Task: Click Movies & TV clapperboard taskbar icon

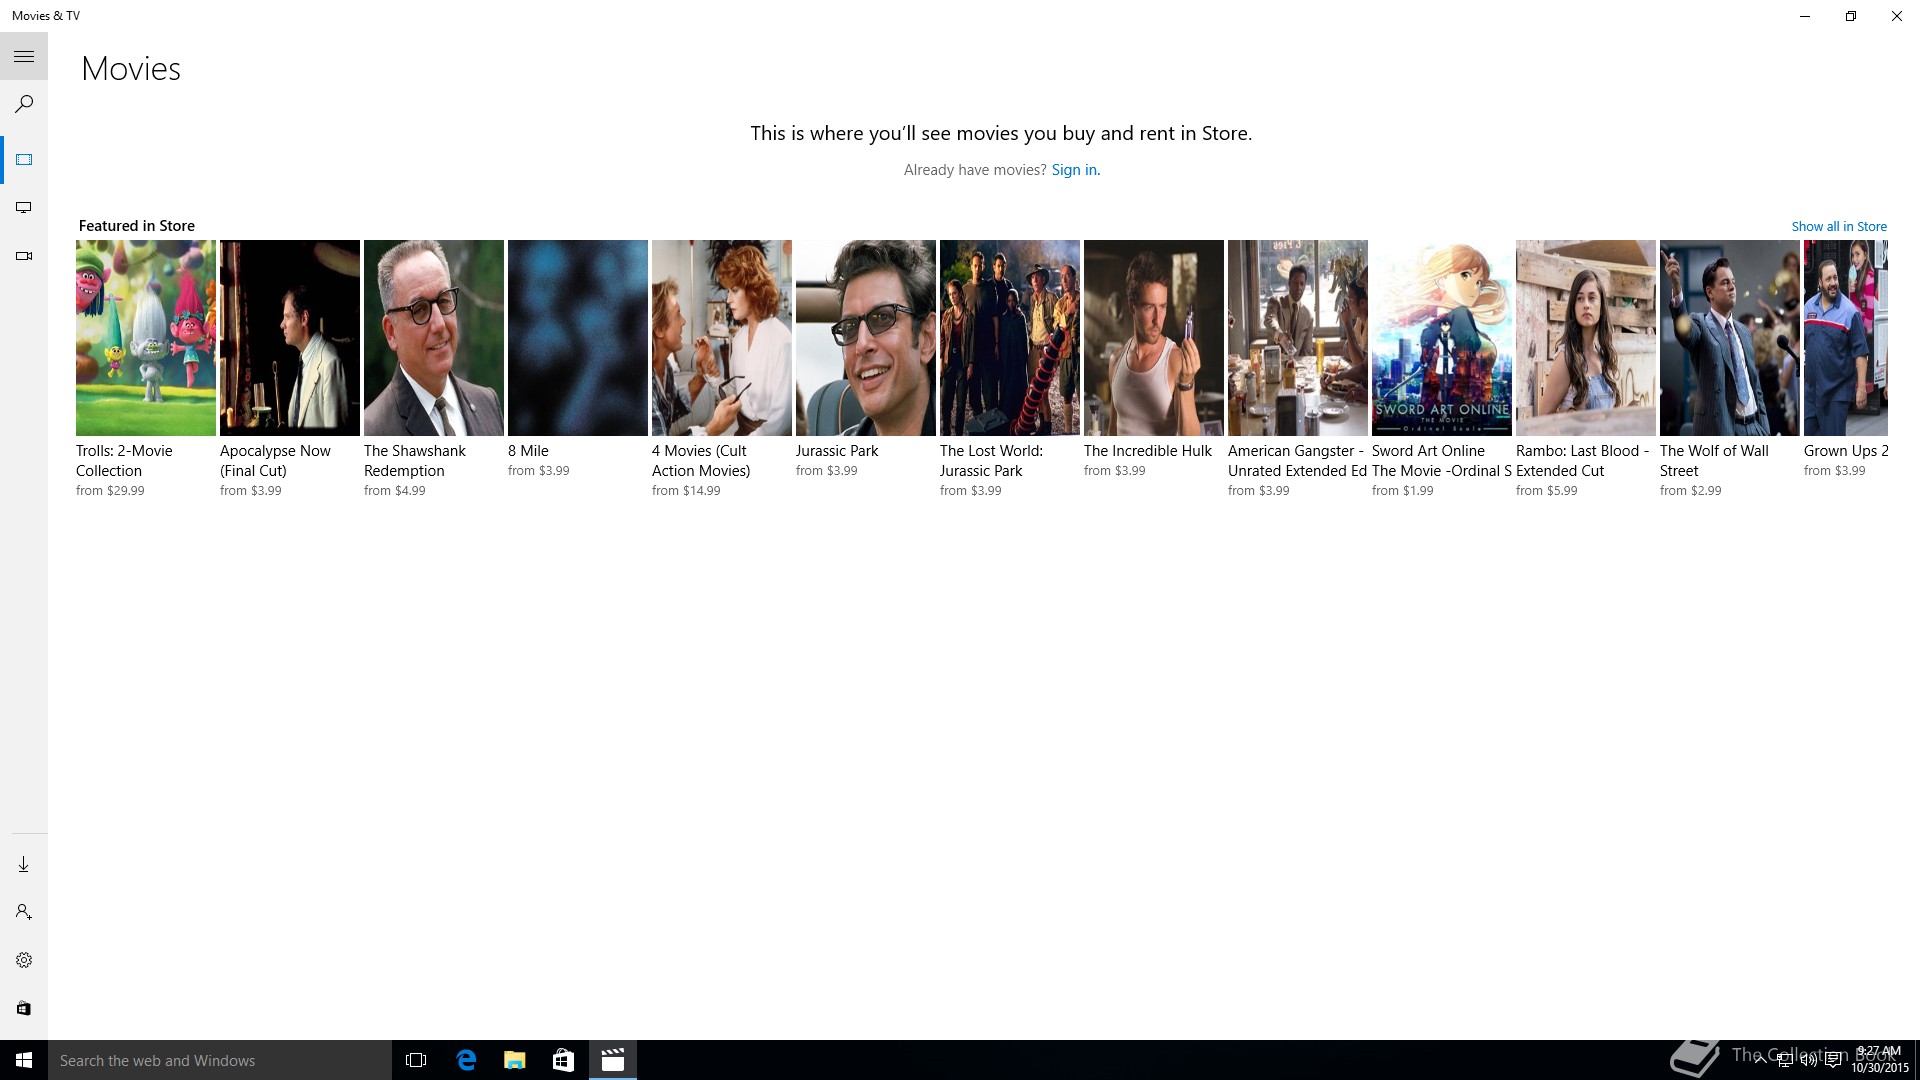Action: (612, 1060)
